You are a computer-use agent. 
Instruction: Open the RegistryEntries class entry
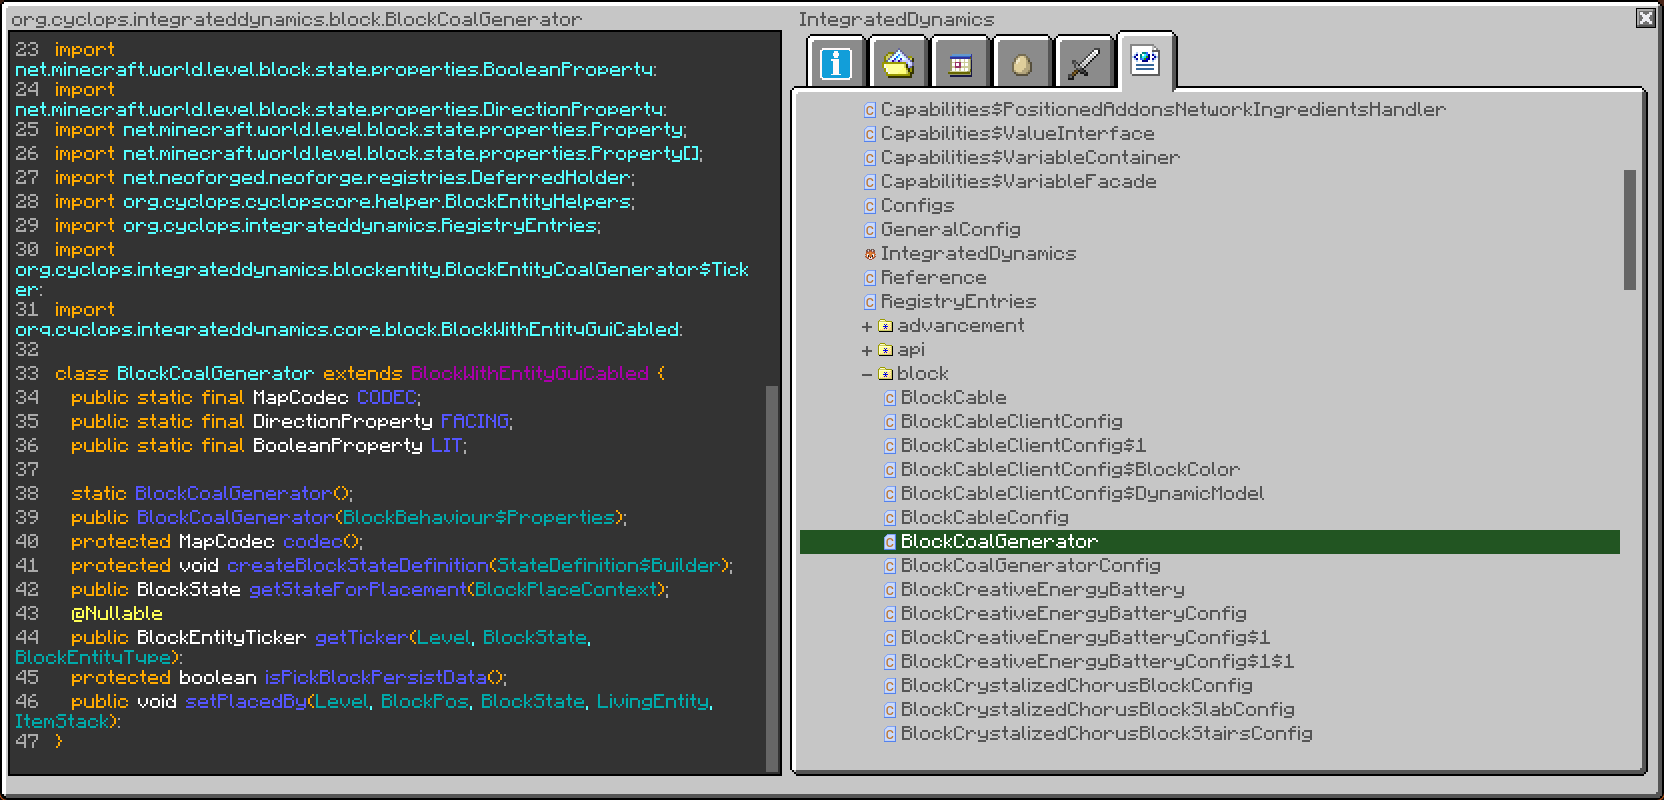[x=958, y=302]
